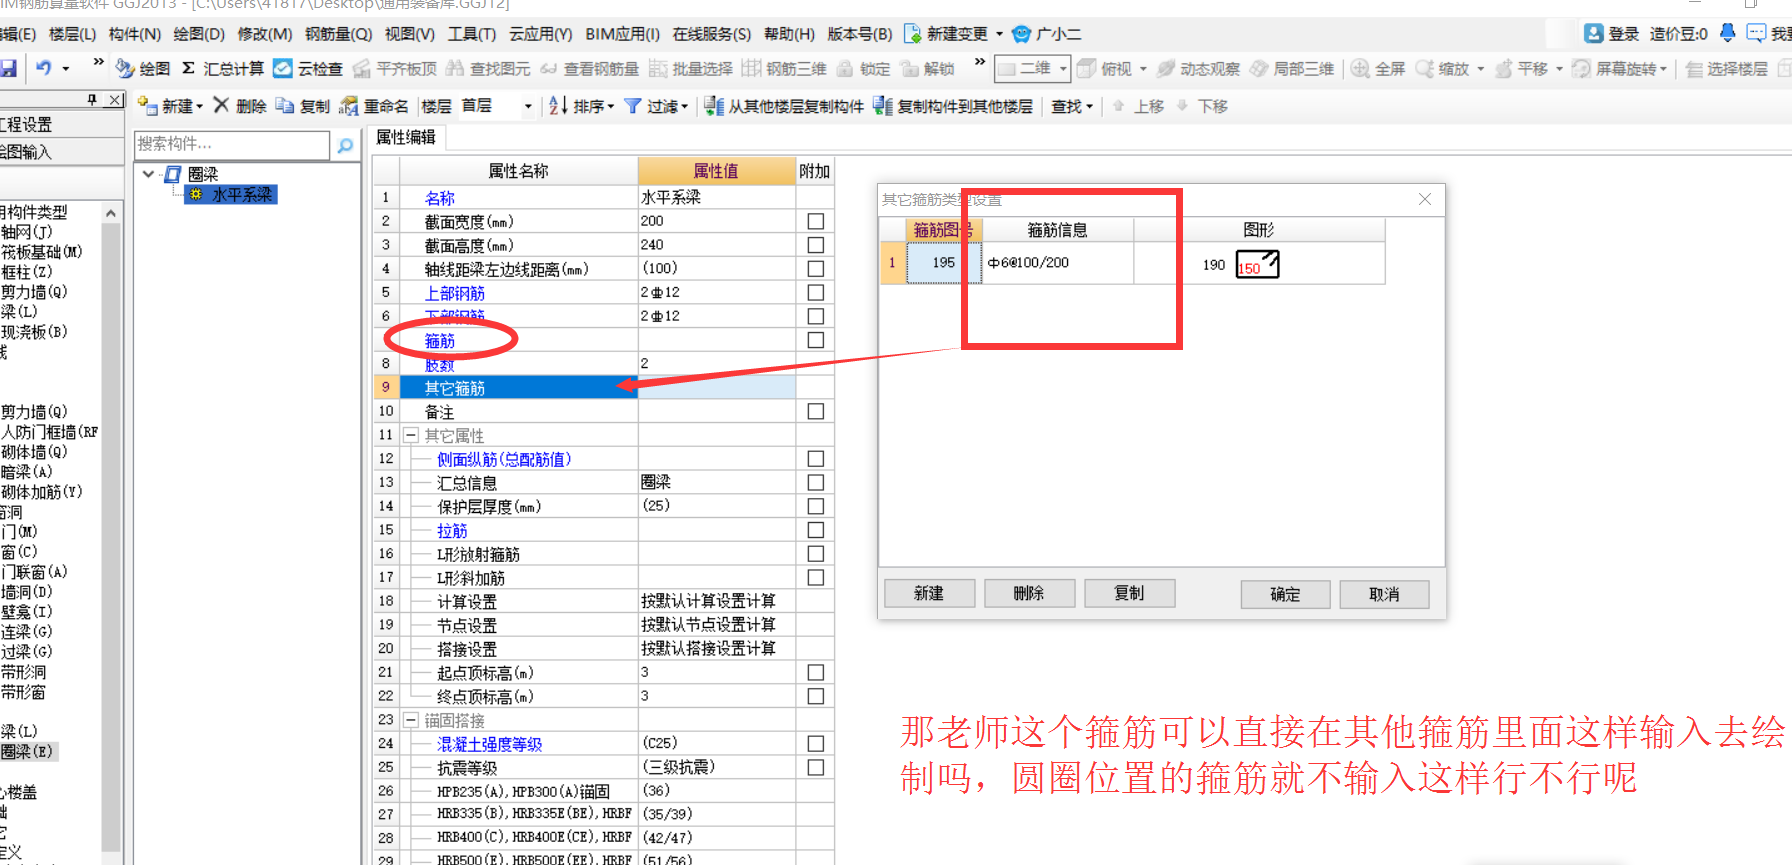Click the 箍筋 property link
This screenshot has height=865, width=1792.
pos(440,341)
